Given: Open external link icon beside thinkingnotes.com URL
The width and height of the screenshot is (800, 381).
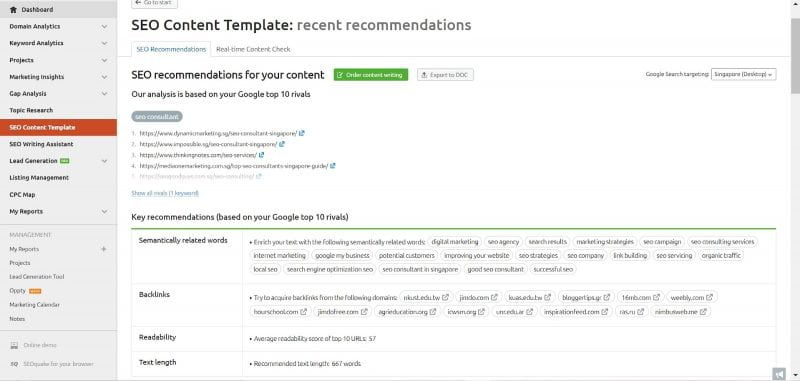Looking at the screenshot, I should (261, 155).
